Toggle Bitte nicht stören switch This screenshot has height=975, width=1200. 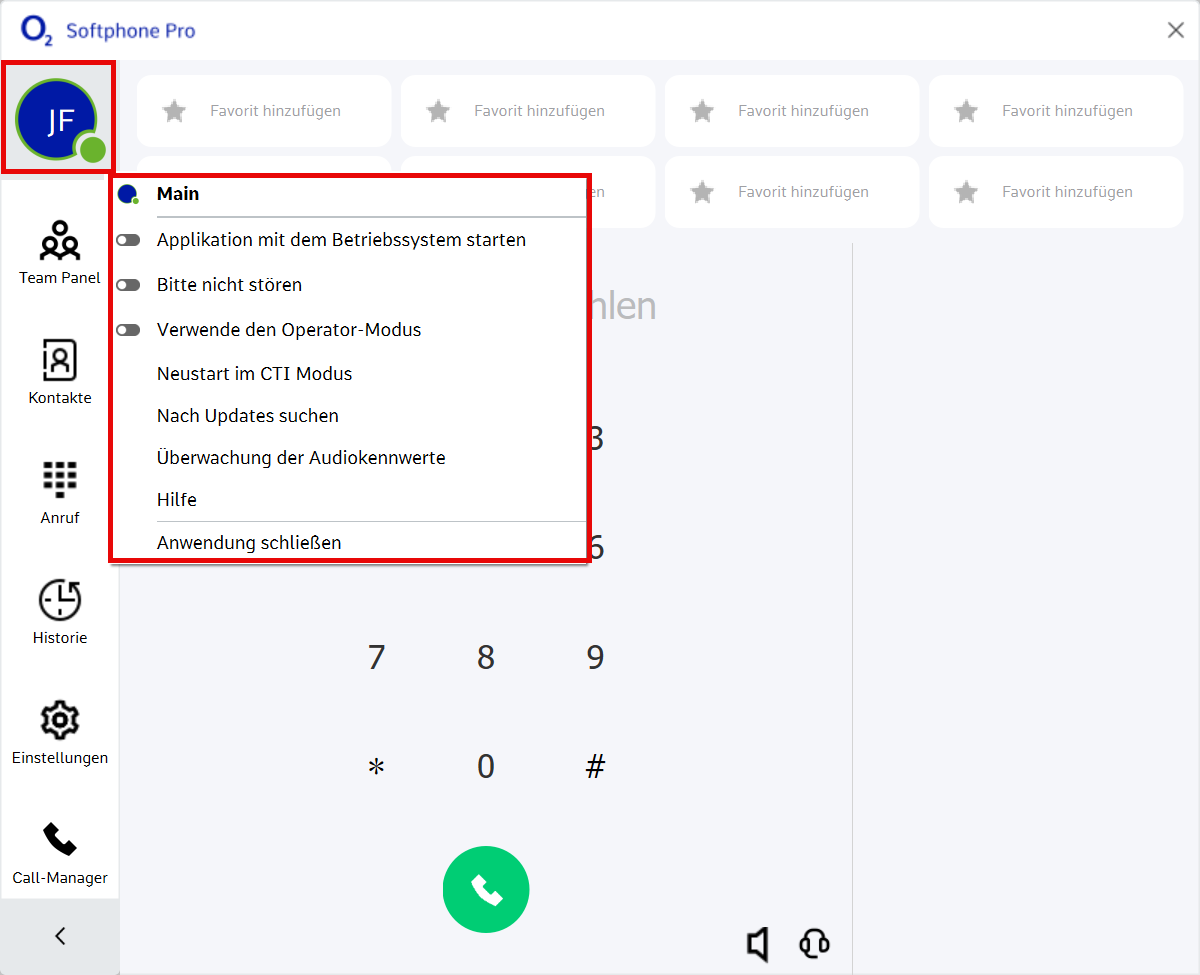(128, 285)
